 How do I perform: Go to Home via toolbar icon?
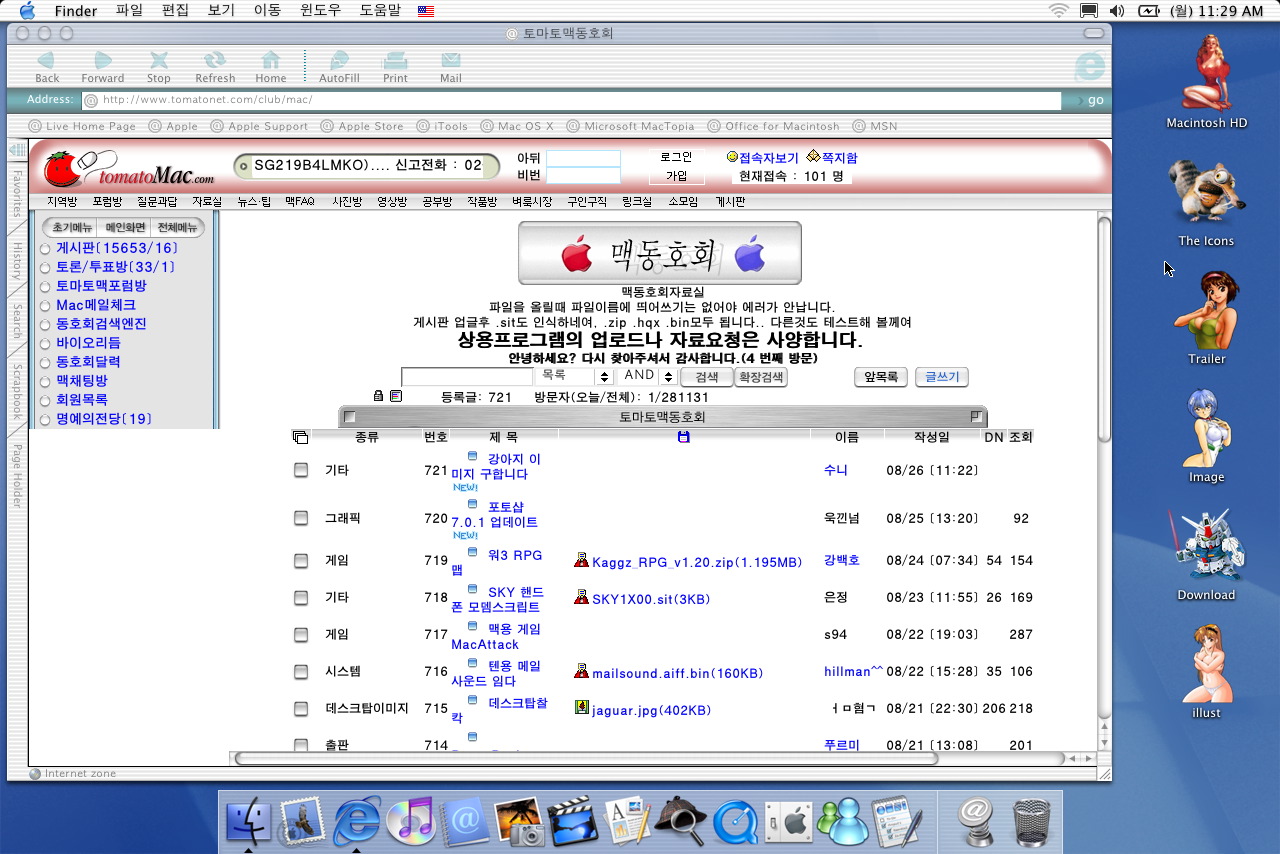pyautogui.click(x=270, y=65)
